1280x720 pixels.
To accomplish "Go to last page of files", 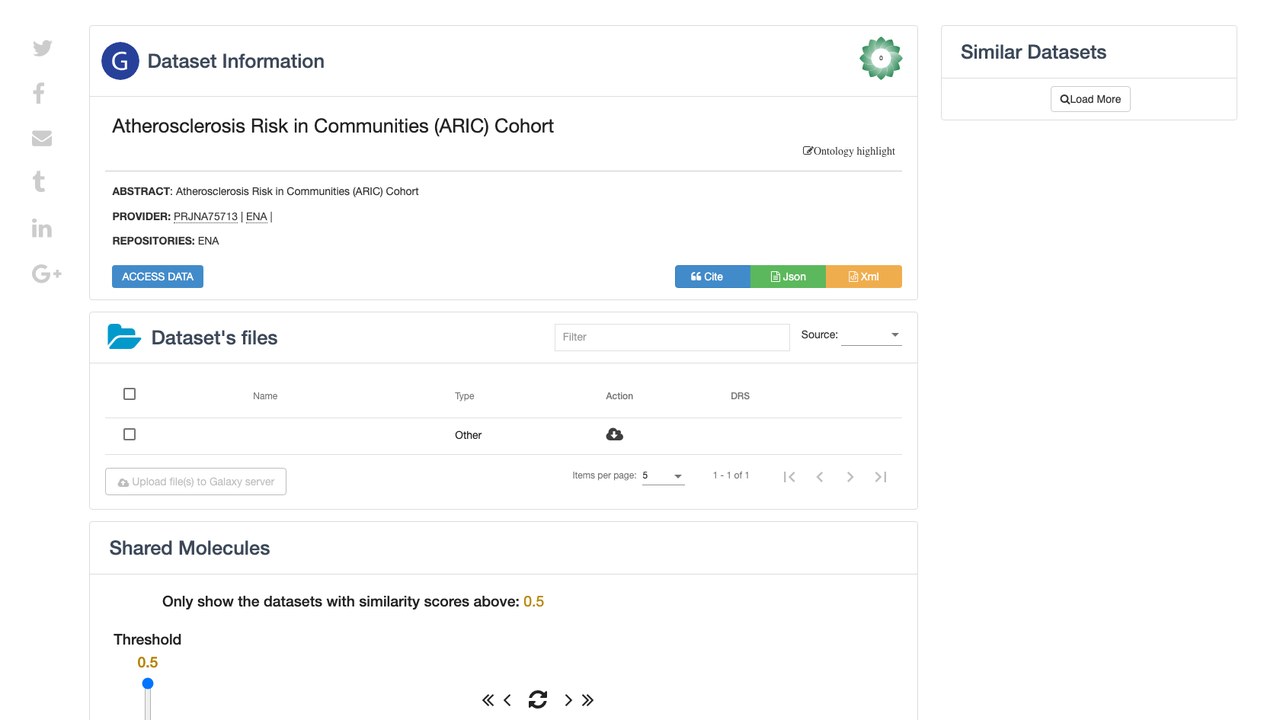I will pyautogui.click(x=881, y=477).
